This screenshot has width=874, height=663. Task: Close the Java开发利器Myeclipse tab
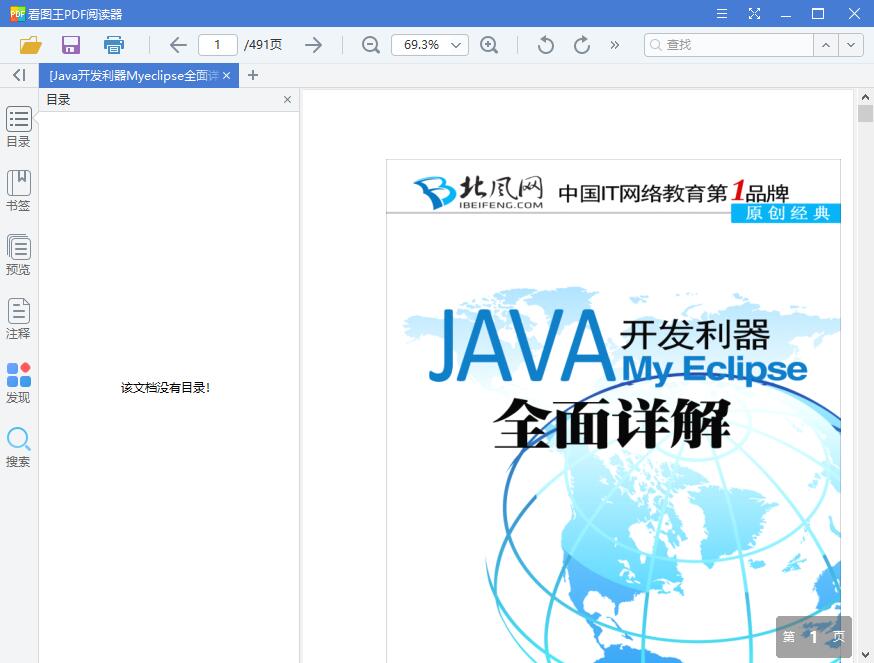(226, 75)
